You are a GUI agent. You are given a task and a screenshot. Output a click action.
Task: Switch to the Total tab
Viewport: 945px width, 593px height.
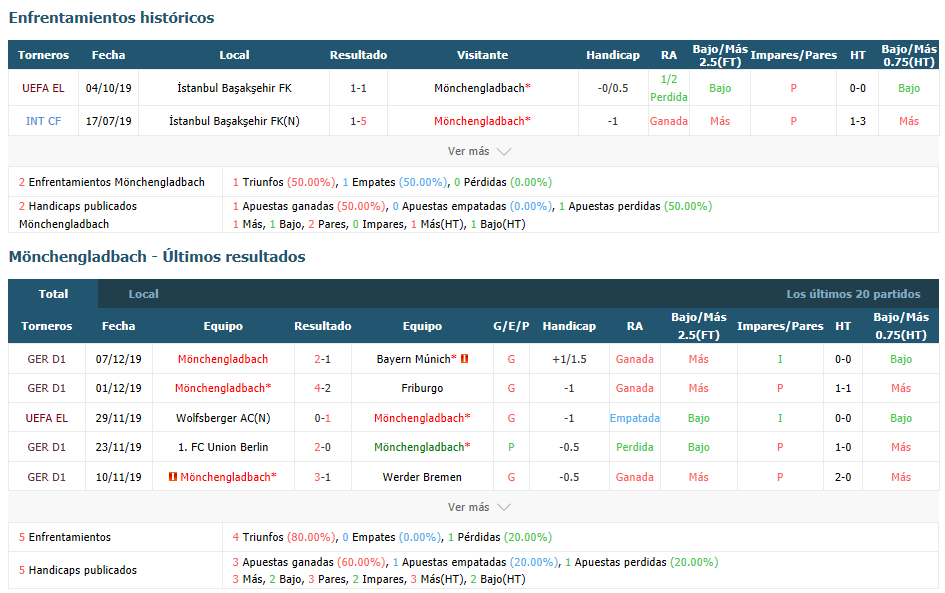(53, 294)
